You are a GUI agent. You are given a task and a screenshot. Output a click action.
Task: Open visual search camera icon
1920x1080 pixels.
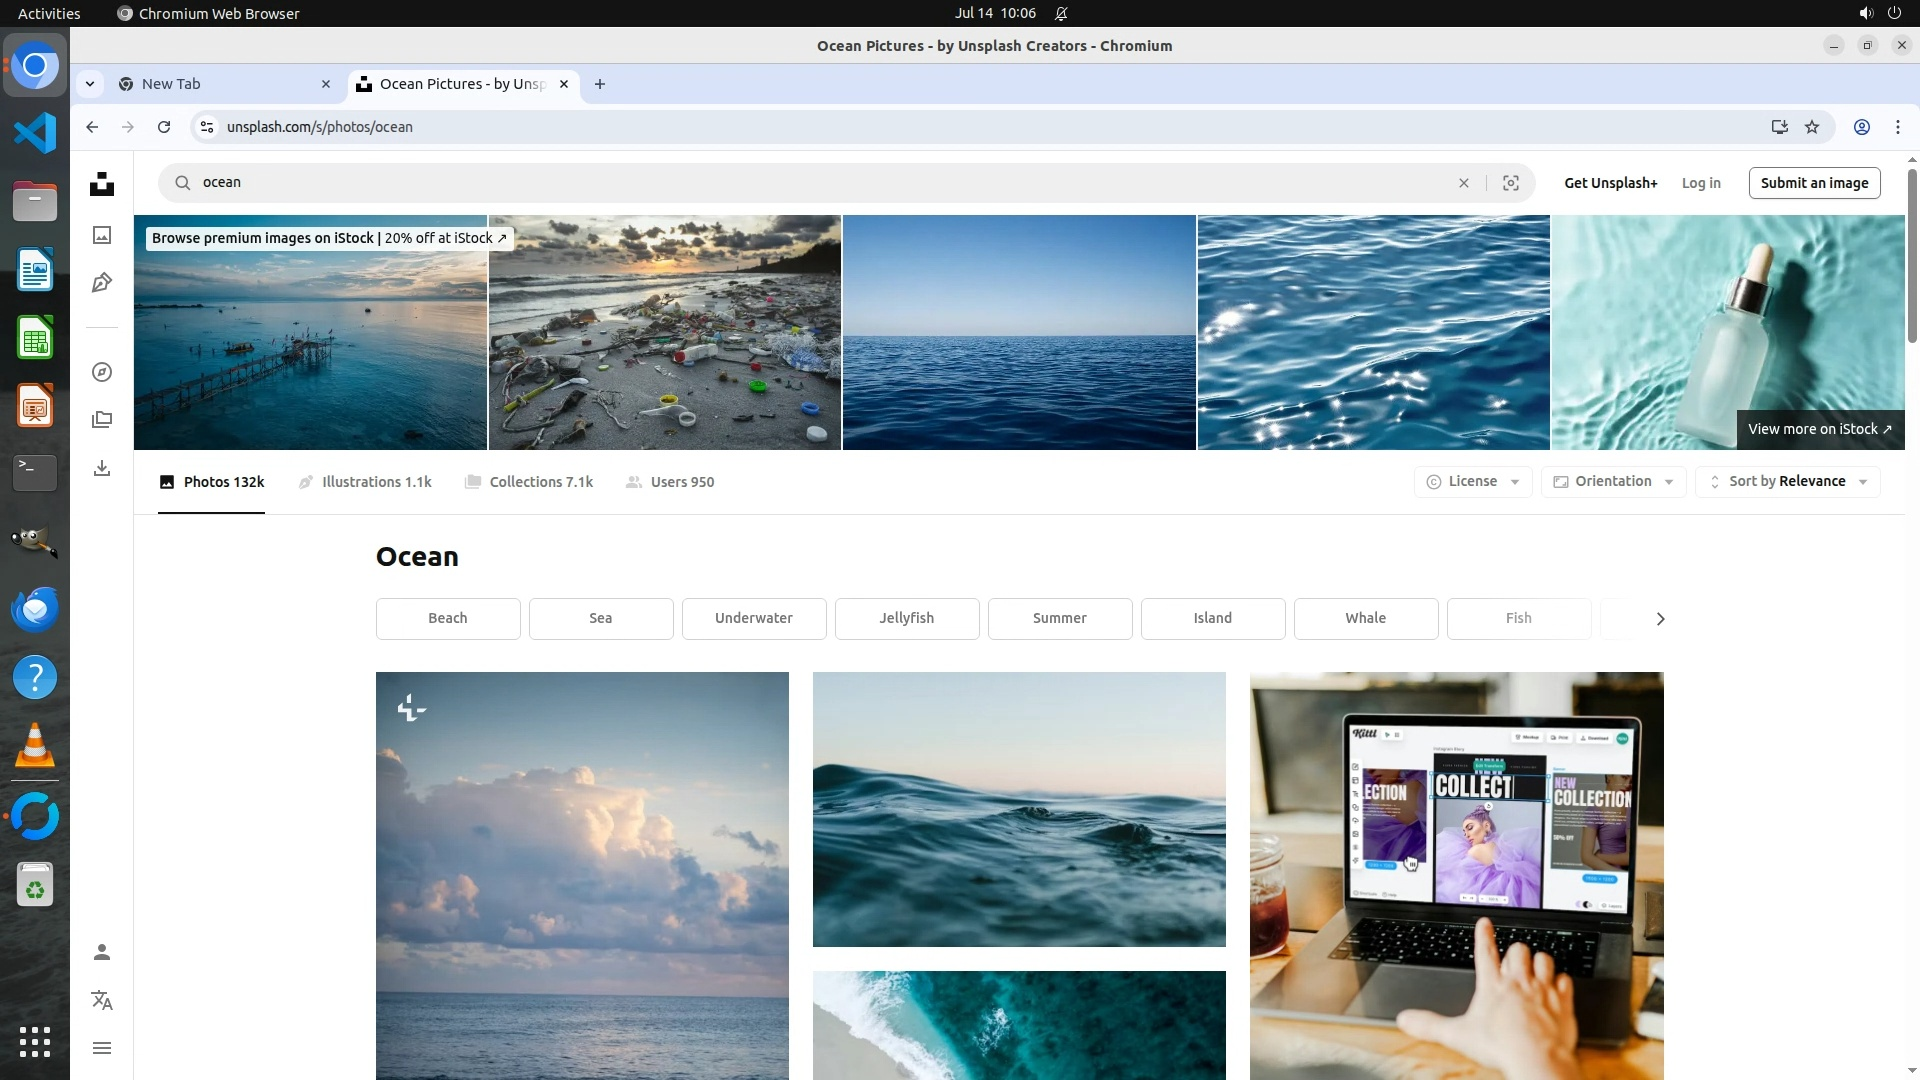1510,183
